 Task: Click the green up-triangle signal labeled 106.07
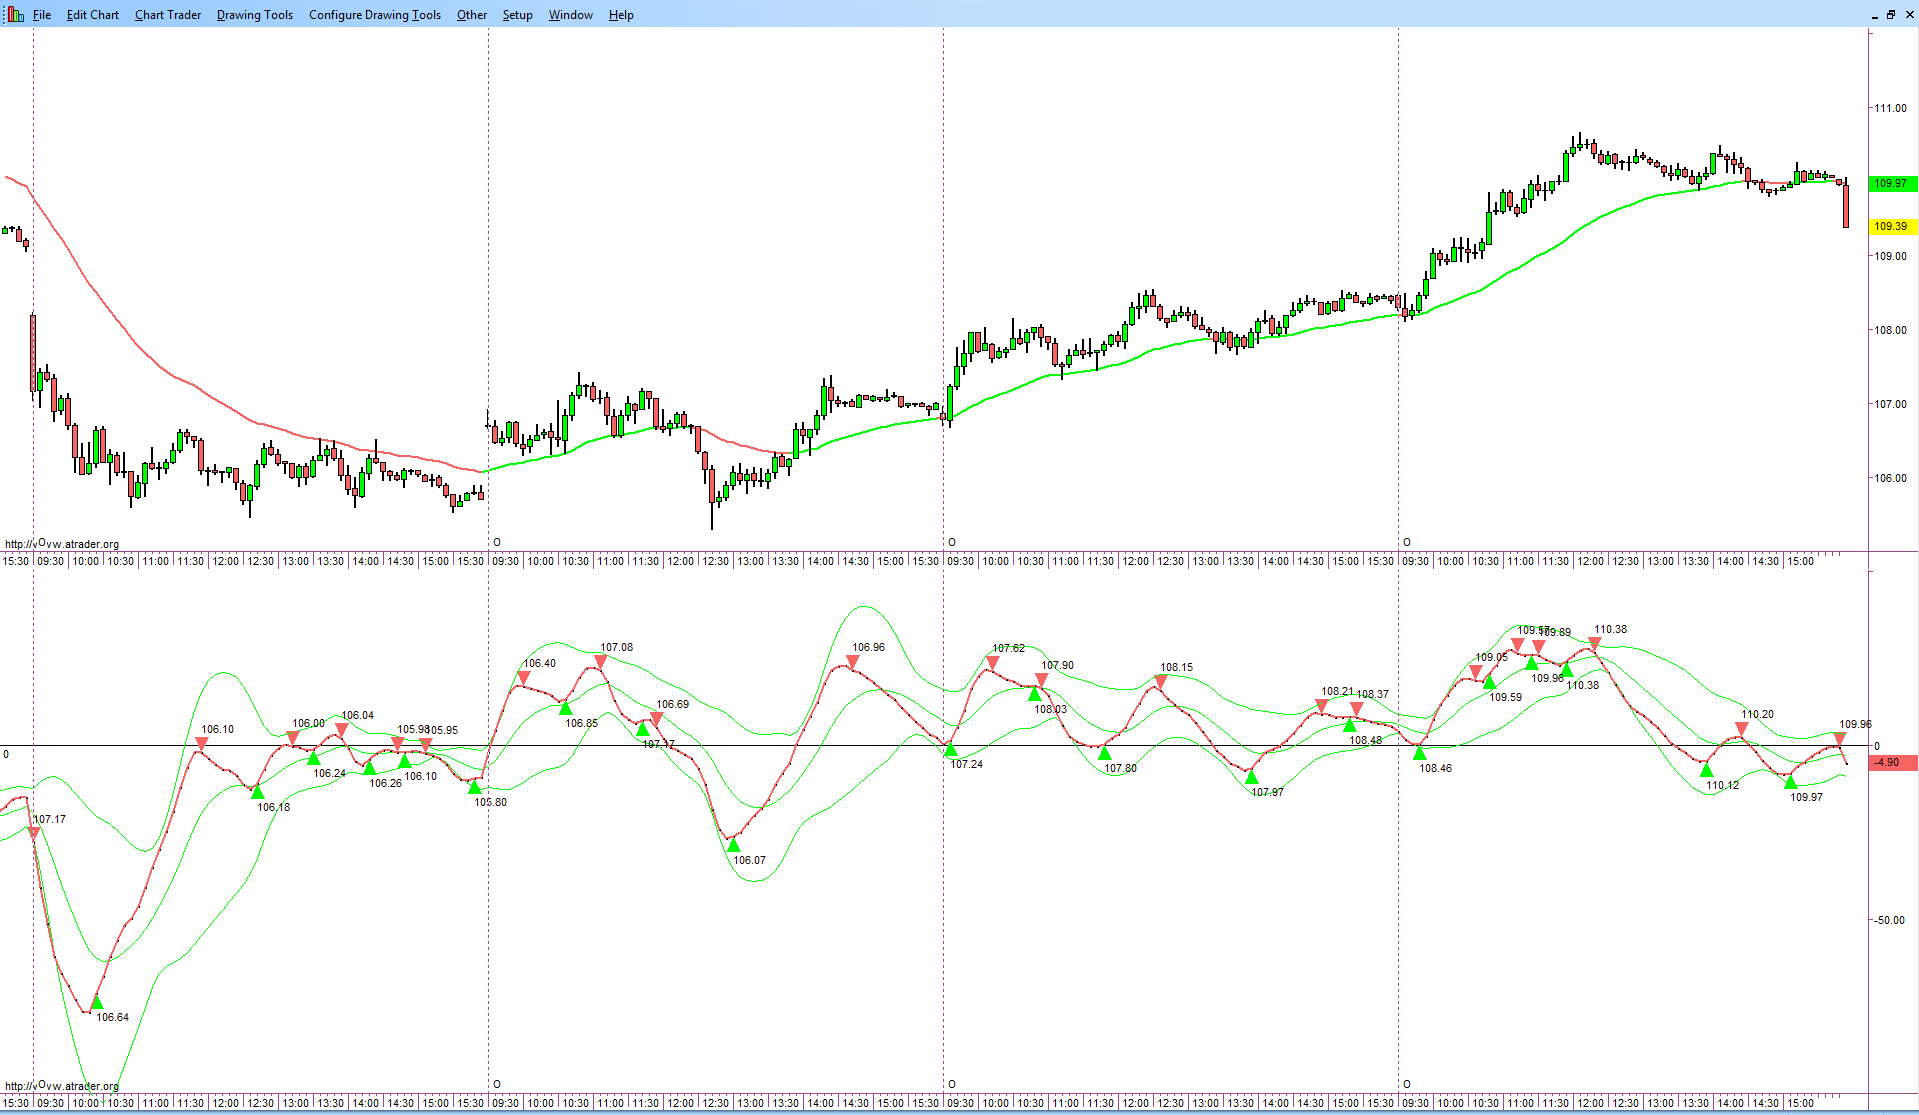pyautogui.click(x=734, y=845)
